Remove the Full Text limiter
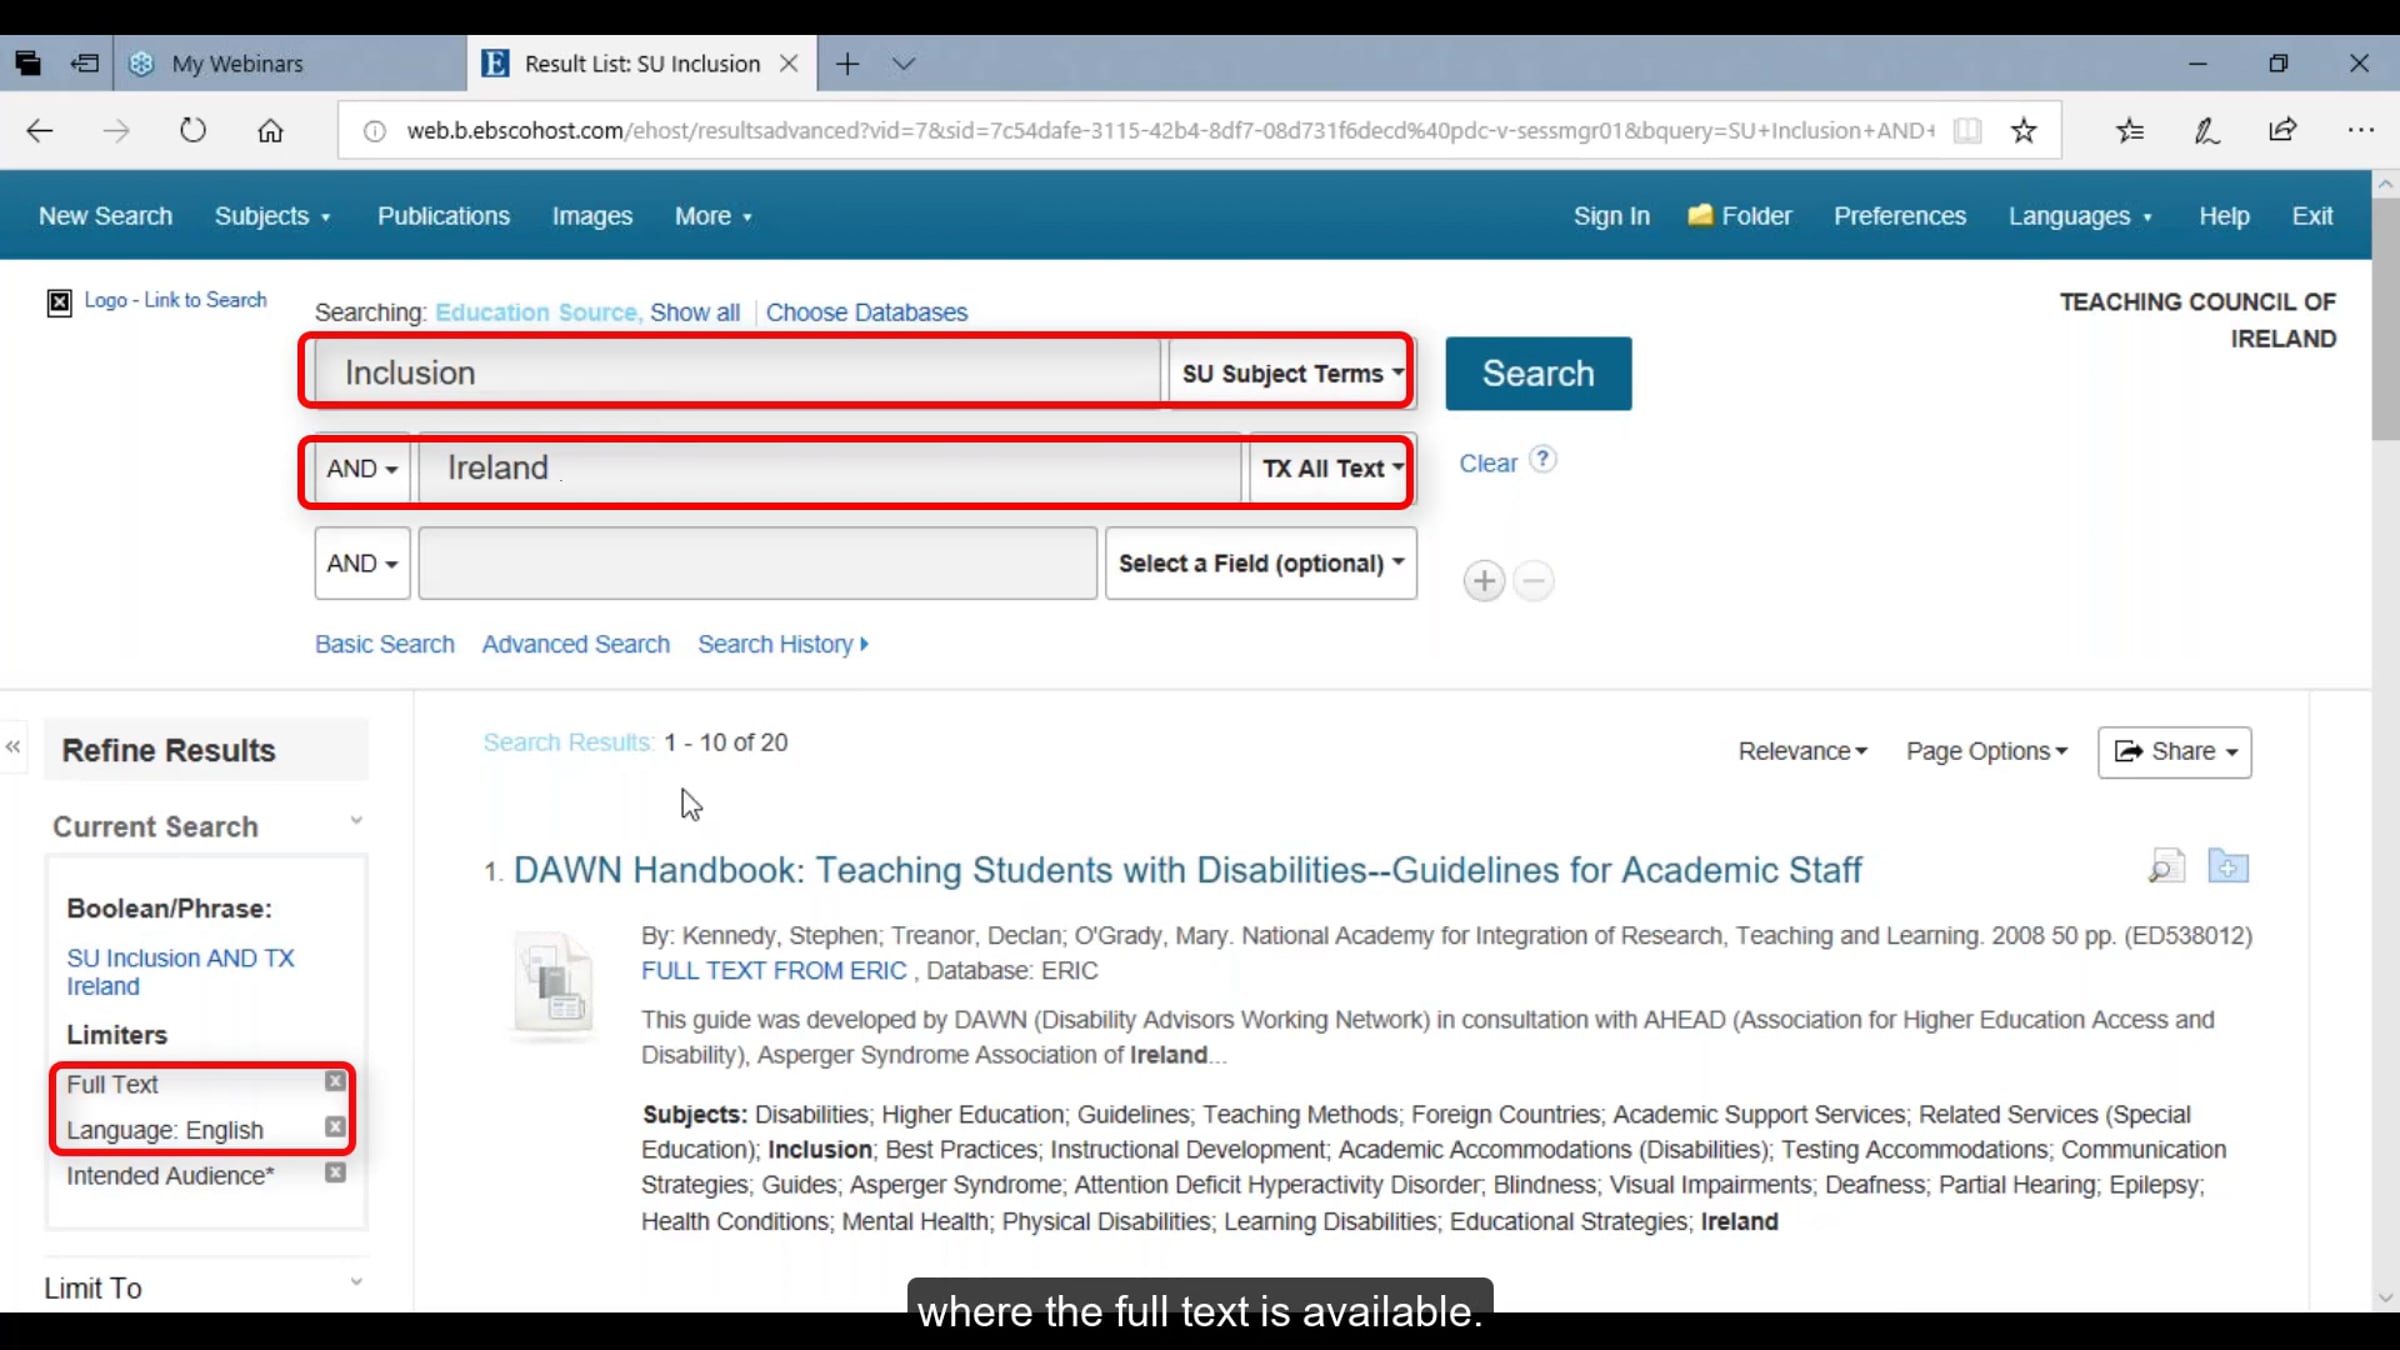Screen dimensions: 2400x1350 click(336, 1081)
